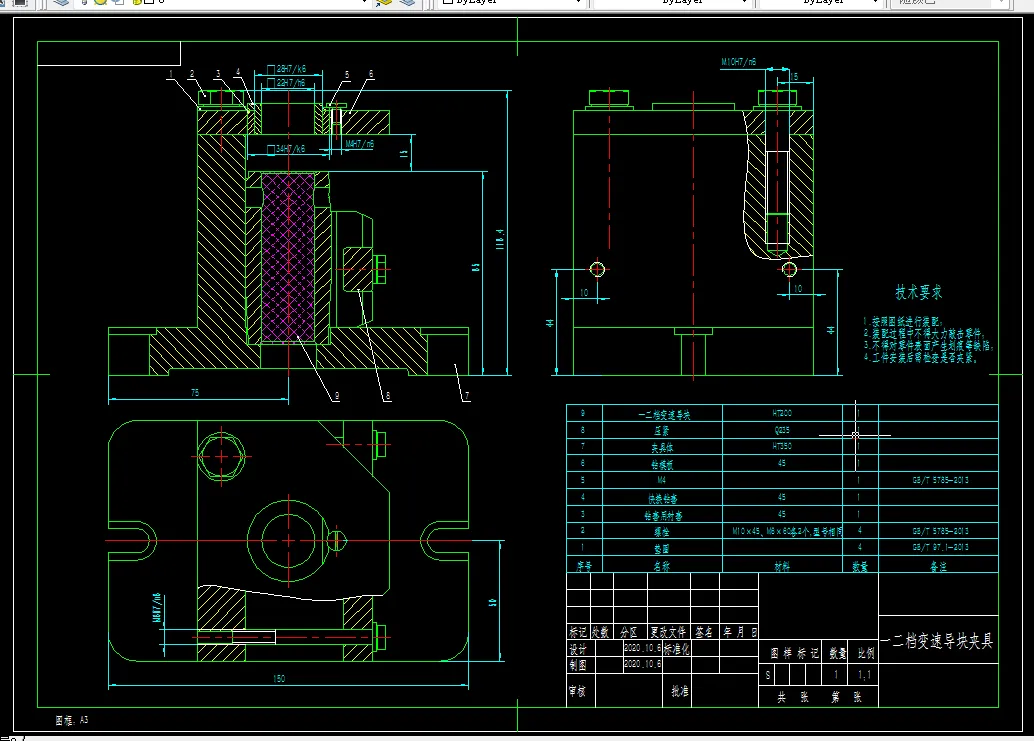Screen dimensions: 1034x741
Task: Pick the hexagonal bolt head in plan view
Action: click(x=222, y=456)
